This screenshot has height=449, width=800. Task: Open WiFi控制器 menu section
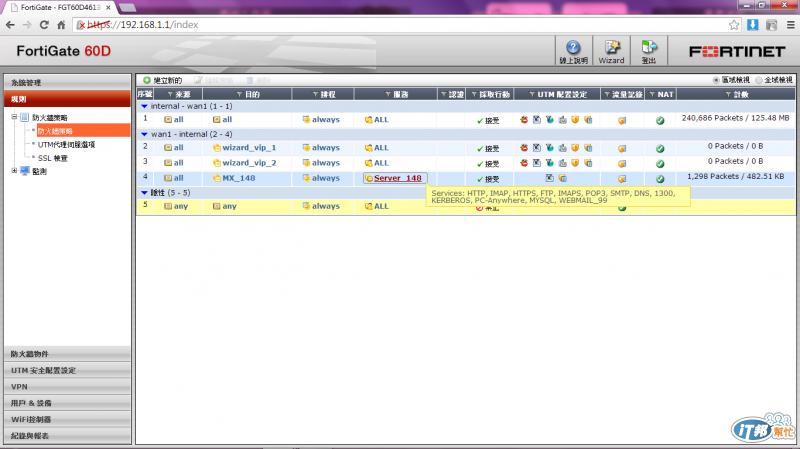coord(67,419)
